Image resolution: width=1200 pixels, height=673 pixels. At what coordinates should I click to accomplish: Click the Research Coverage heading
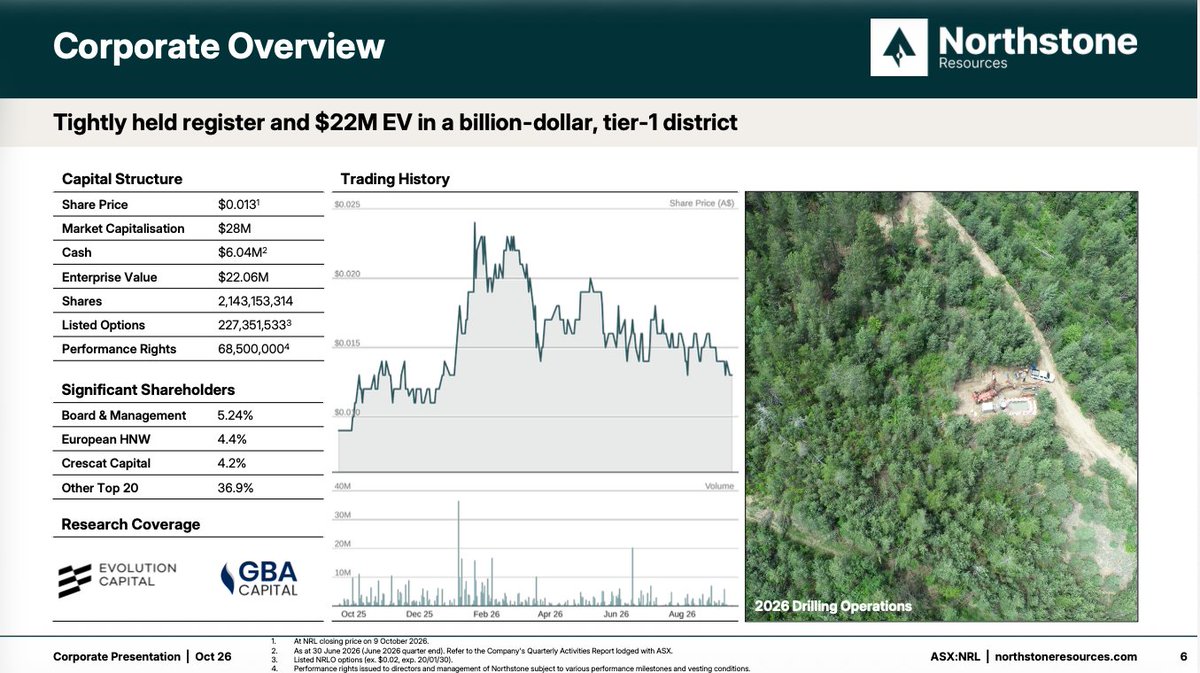131,524
